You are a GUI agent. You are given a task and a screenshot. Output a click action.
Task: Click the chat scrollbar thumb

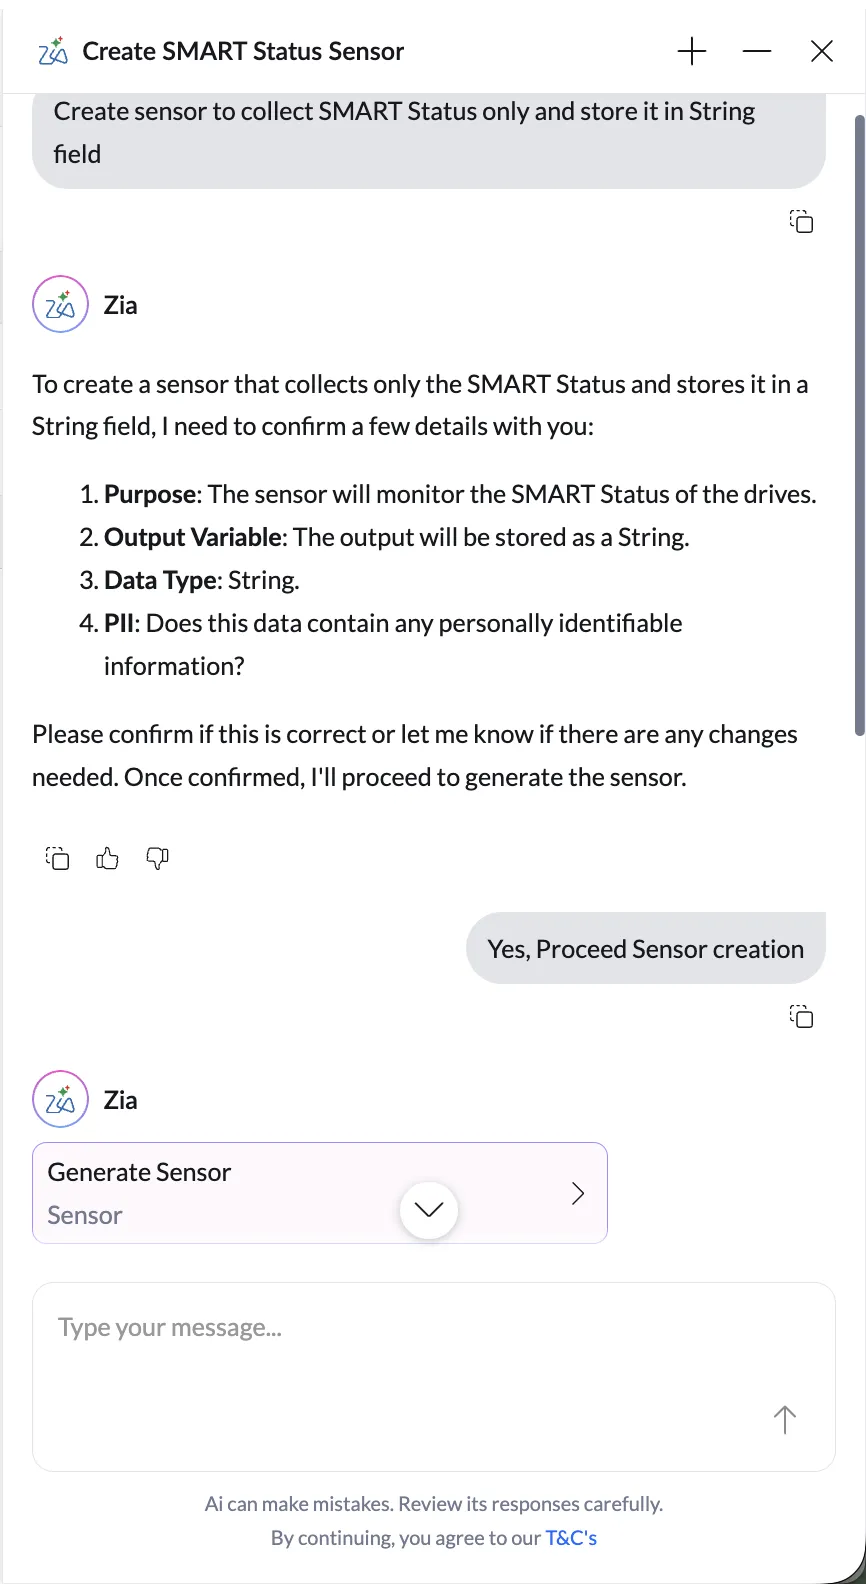click(859, 425)
